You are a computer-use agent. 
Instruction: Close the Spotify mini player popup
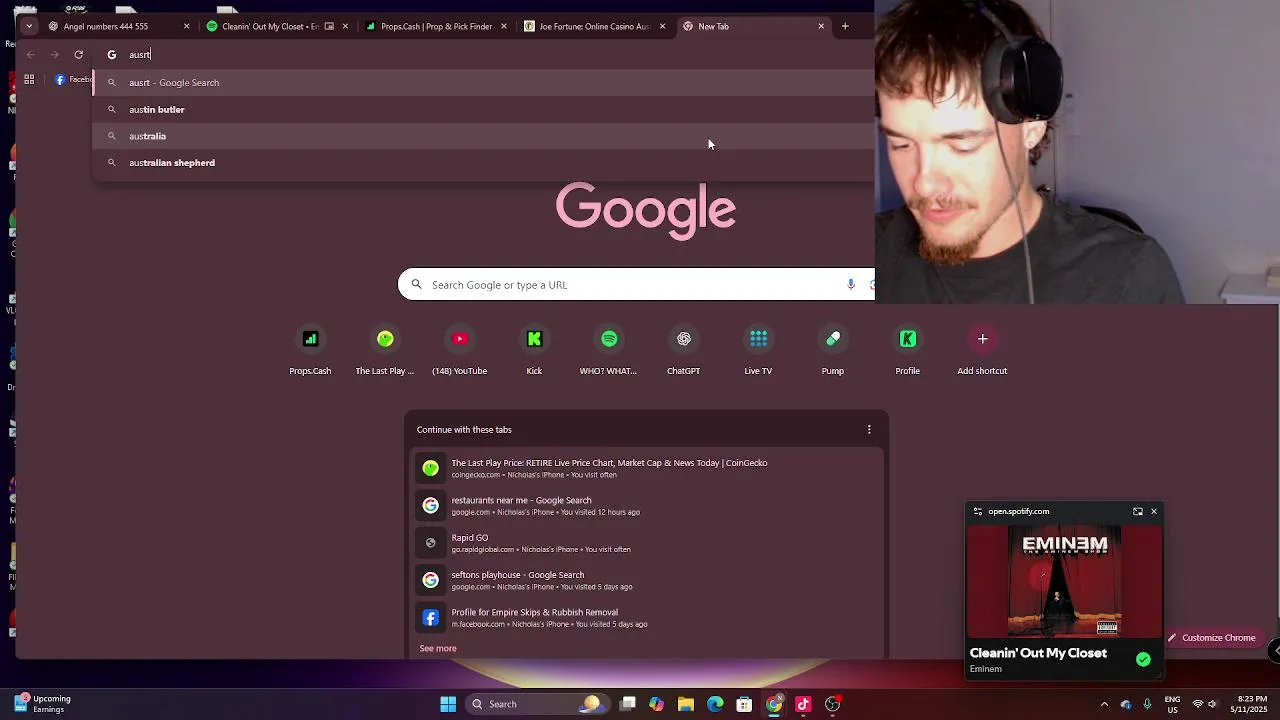[x=1154, y=511]
